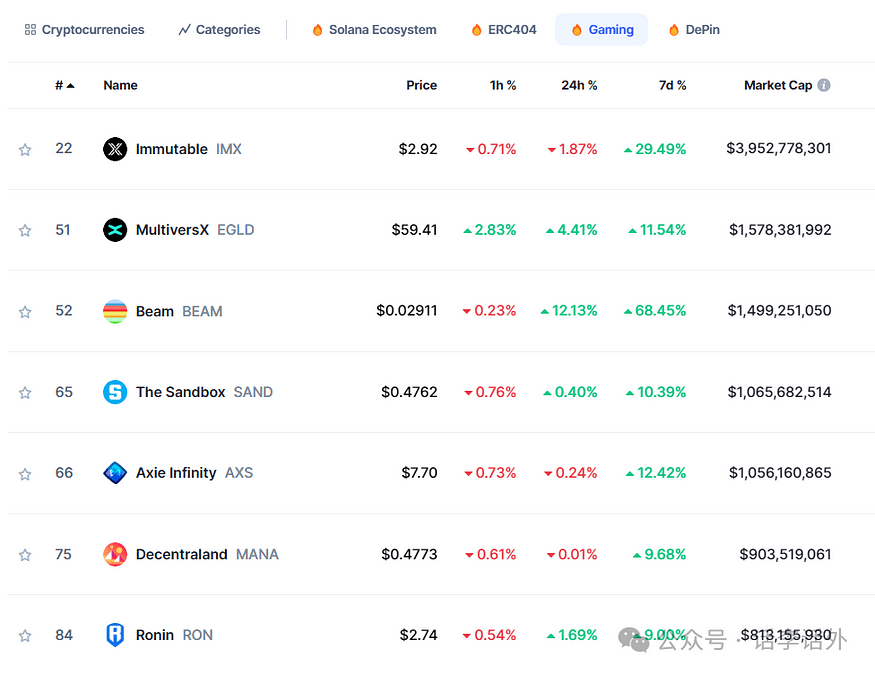Click The Sandbox coin logo
The width and height of the screenshot is (875, 674).
point(115,391)
